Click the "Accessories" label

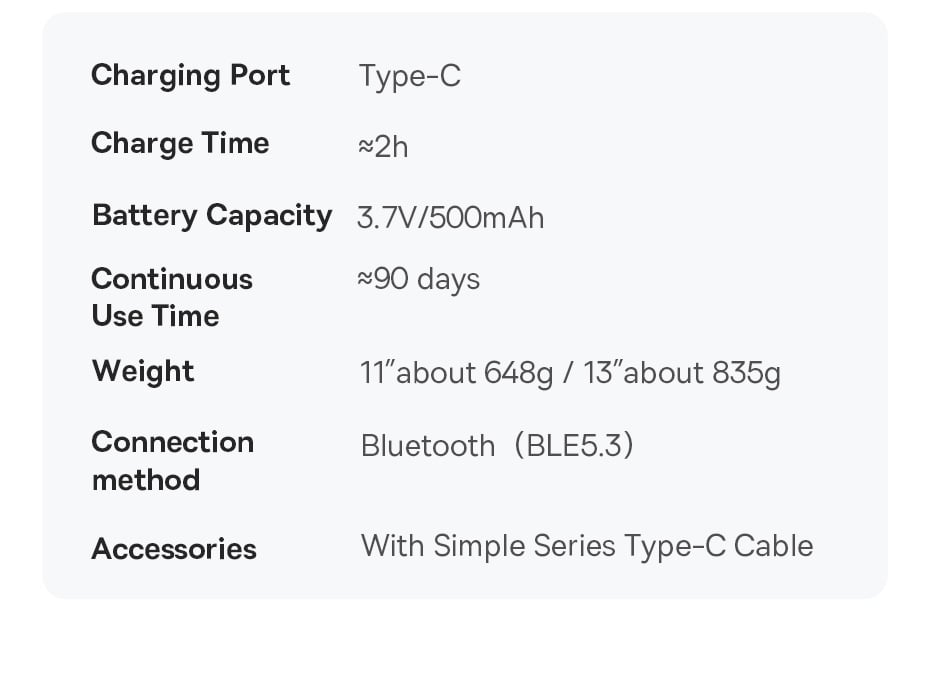pyautogui.click(x=174, y=549)
